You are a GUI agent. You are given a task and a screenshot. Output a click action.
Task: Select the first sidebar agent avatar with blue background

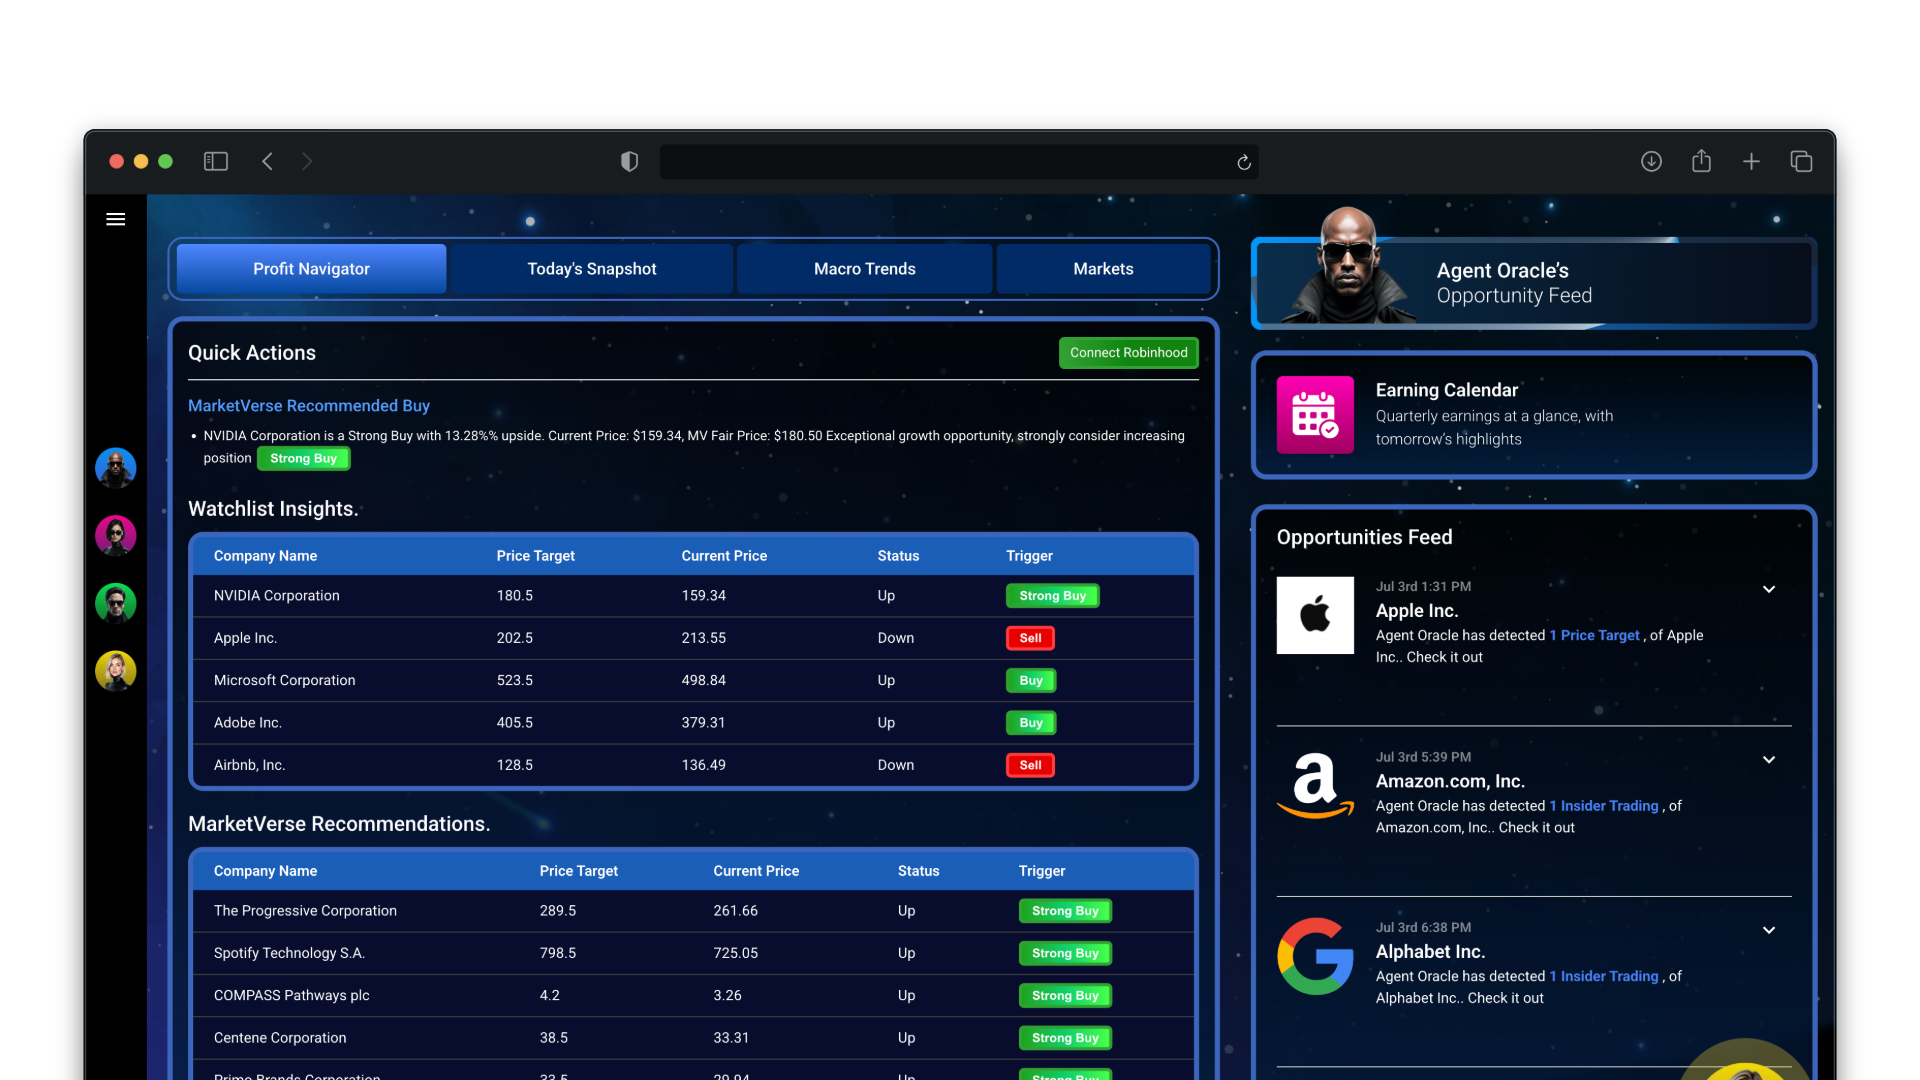(116, 467)
